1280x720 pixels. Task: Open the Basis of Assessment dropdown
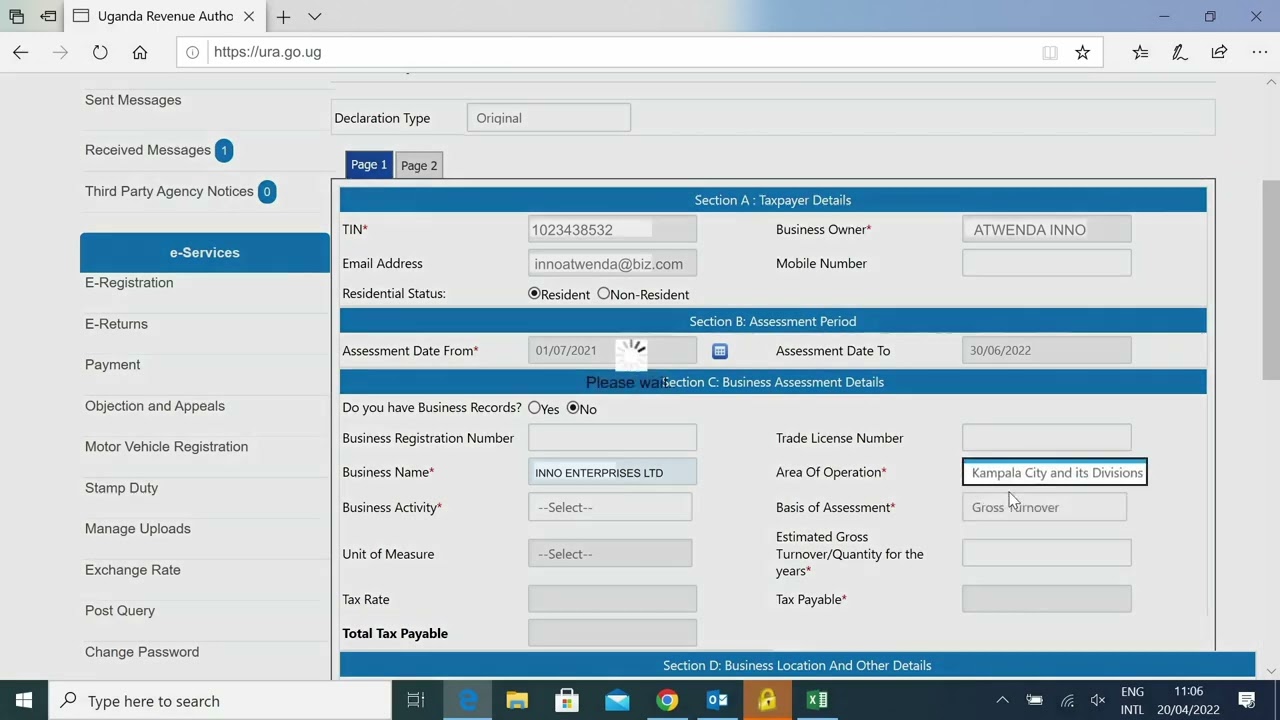coord(1044,507)
